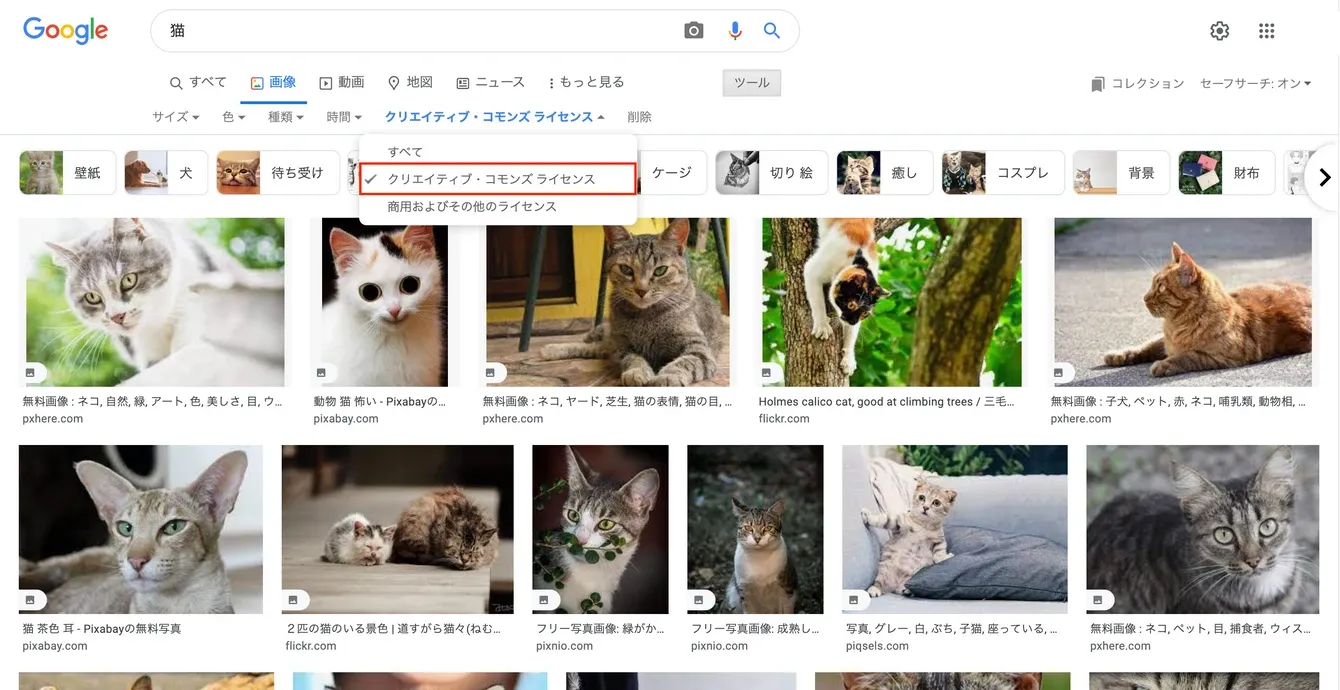Click licensable badge on the yellow door tabby image
The image size is (1340, 690).
click(x=491, y=373)
